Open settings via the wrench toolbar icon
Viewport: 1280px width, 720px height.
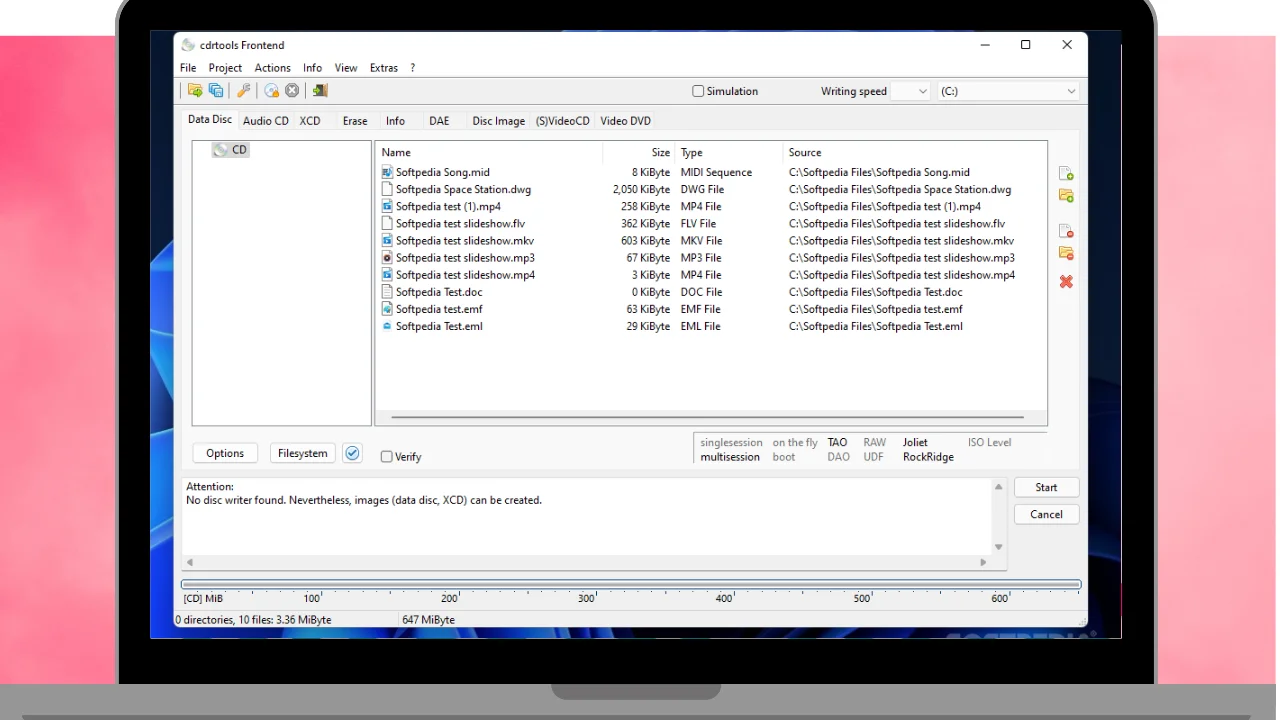click(x=243, y=91)
